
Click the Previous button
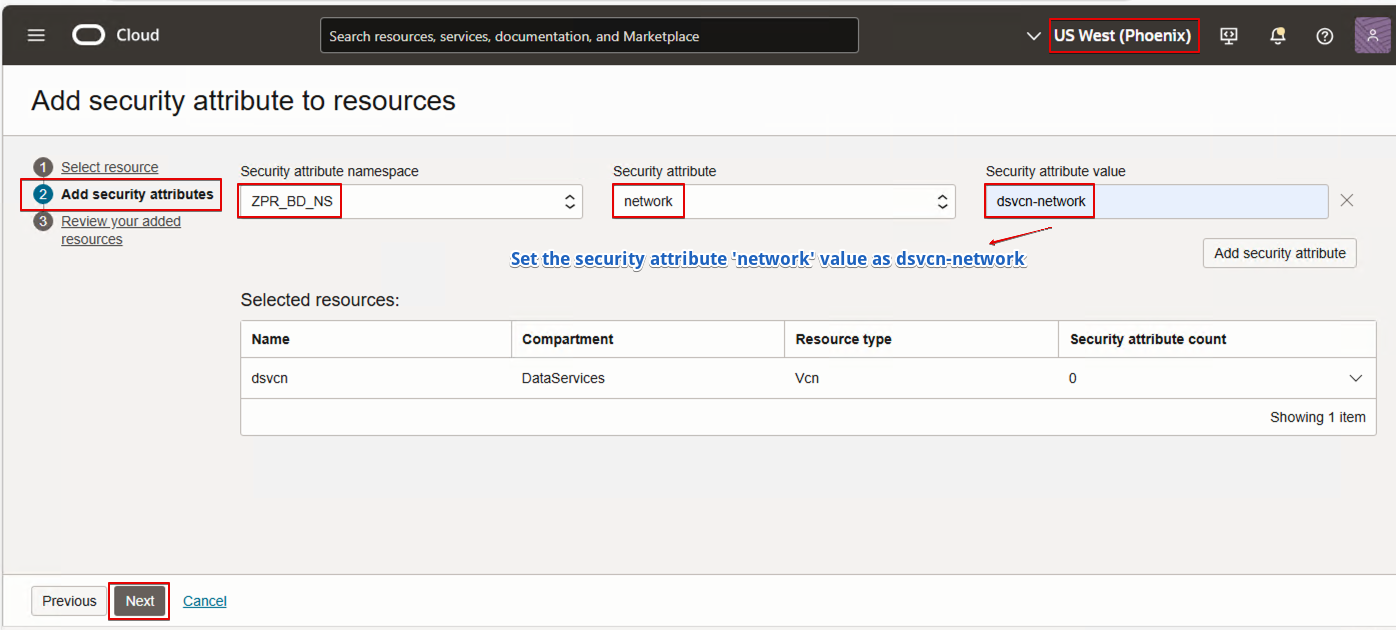click(69, 601)
